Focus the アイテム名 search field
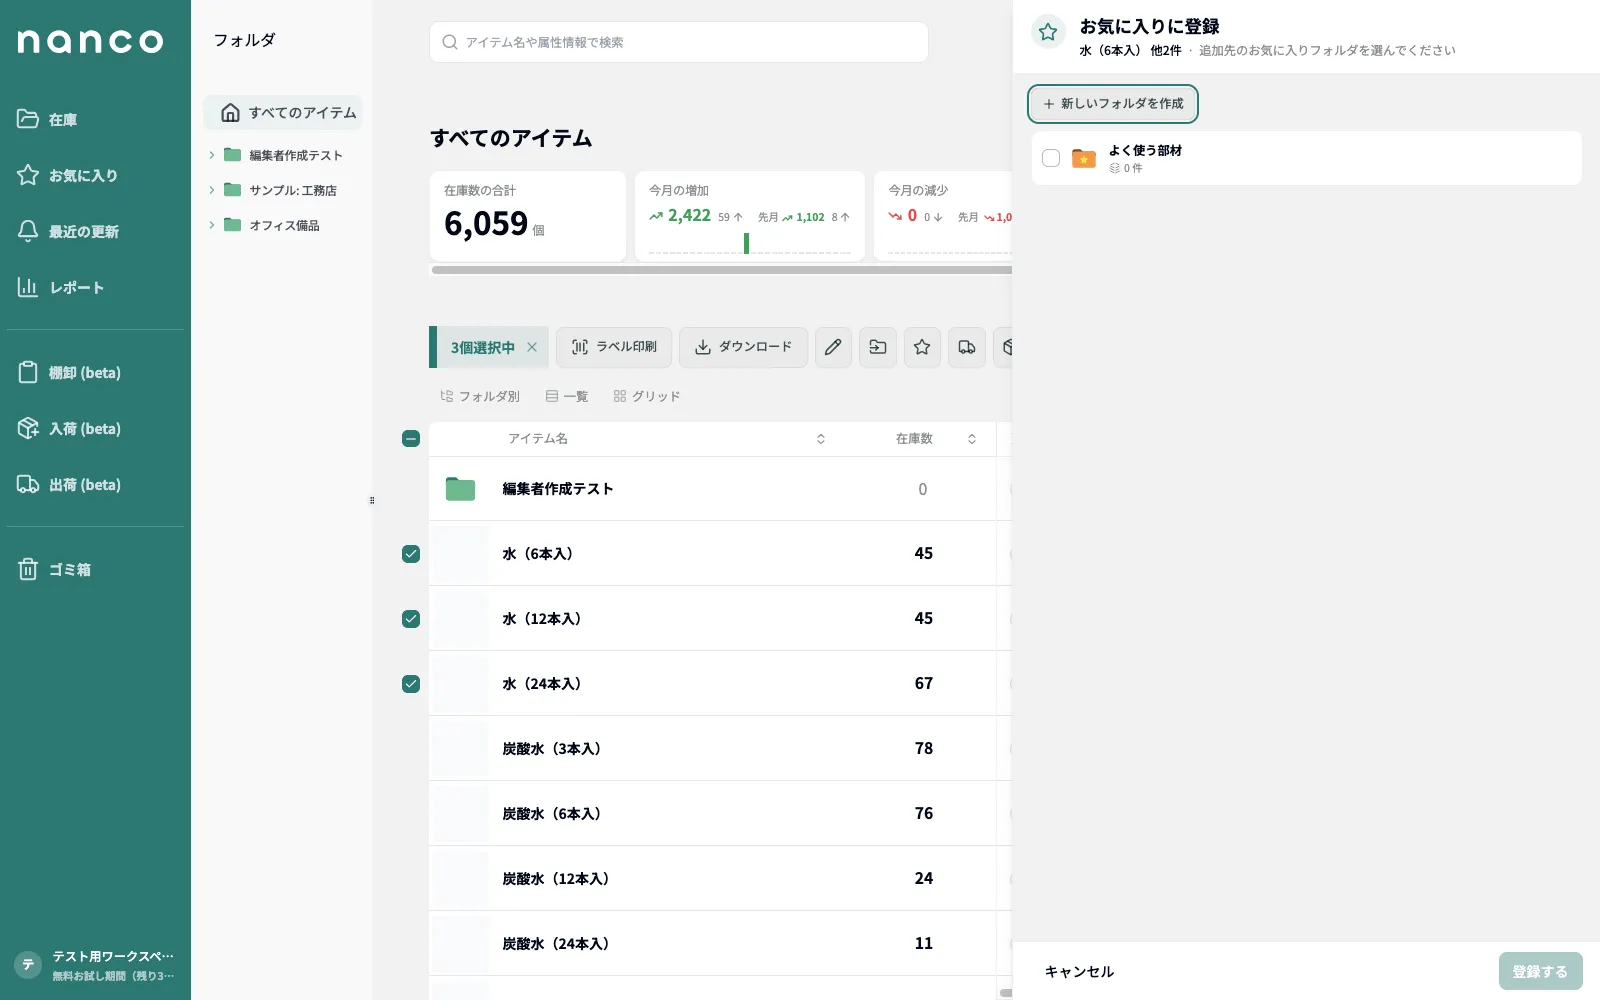 679,42
